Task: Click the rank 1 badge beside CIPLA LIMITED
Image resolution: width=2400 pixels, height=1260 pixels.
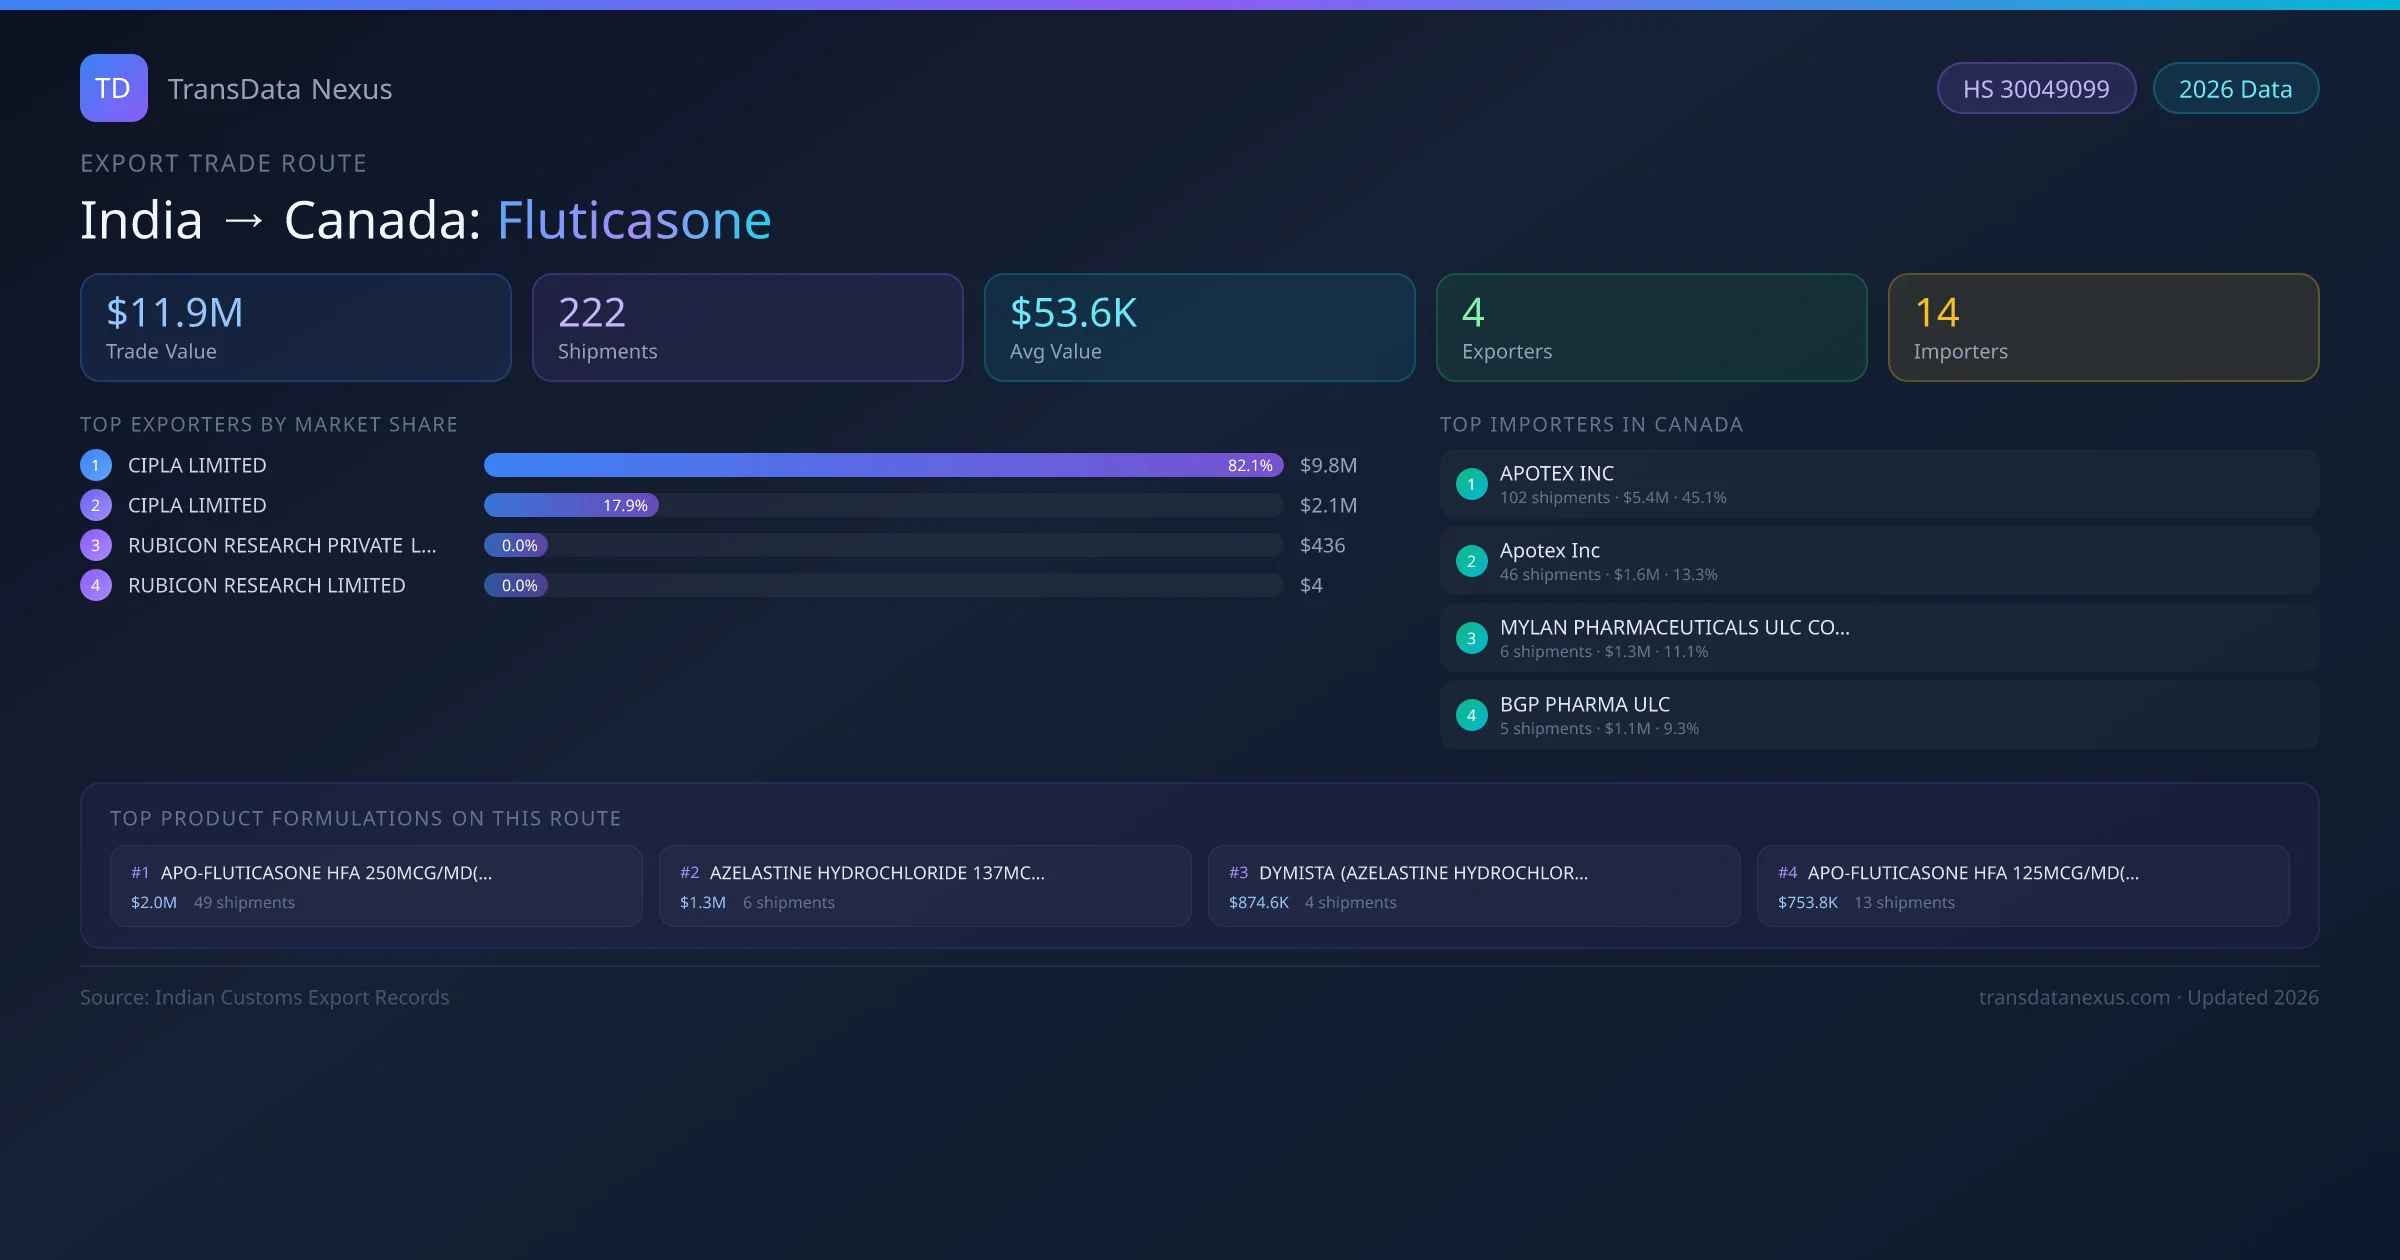Action: pos(96,465)
